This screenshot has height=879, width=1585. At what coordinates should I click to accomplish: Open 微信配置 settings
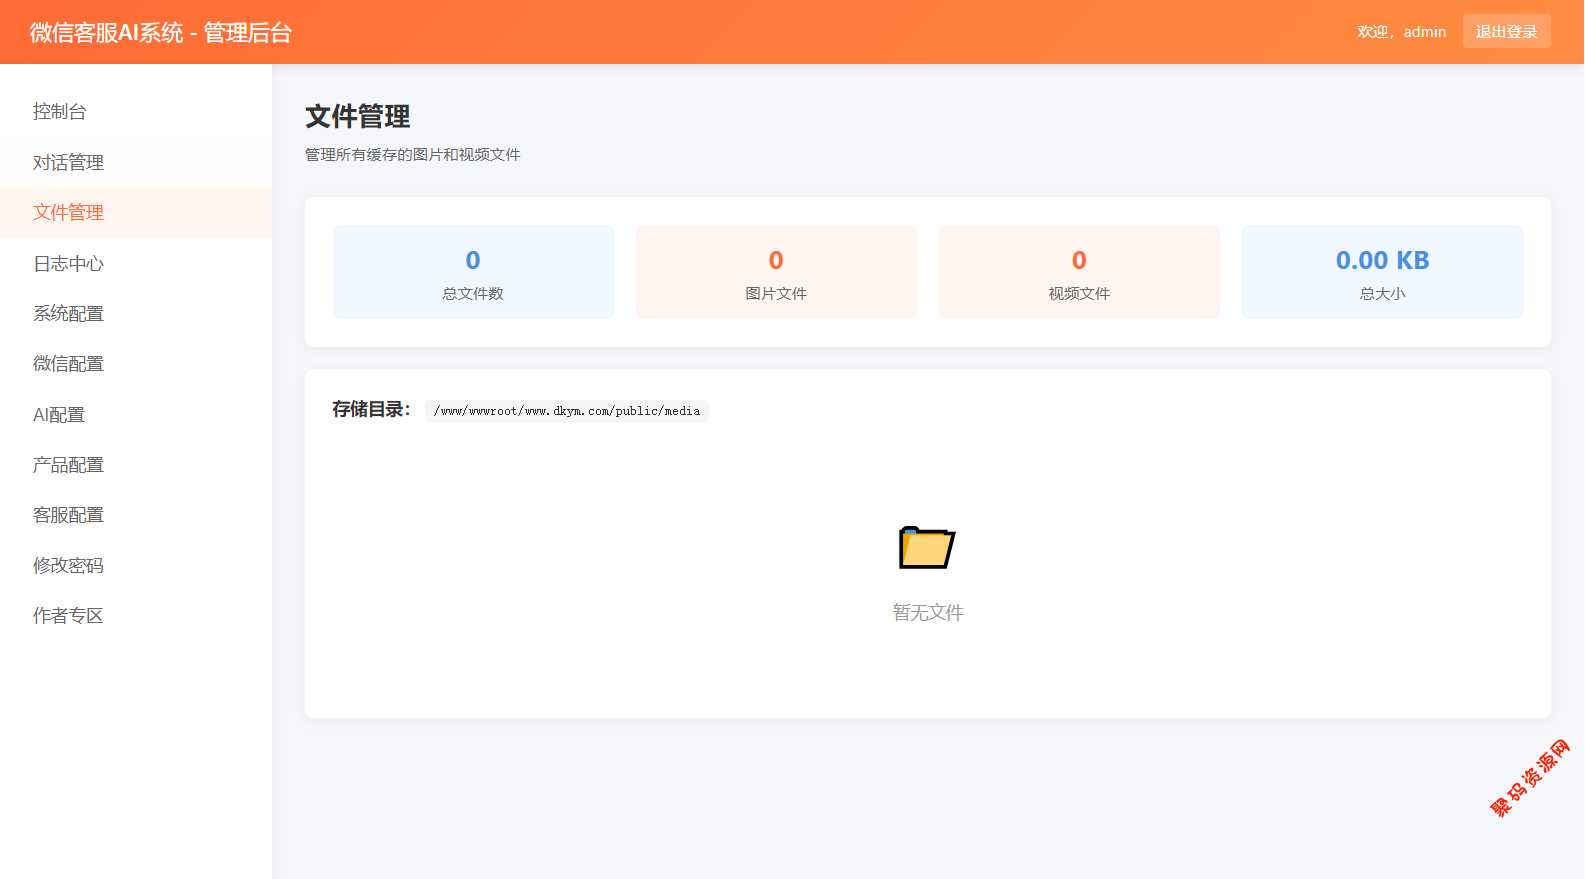[68, 363]
